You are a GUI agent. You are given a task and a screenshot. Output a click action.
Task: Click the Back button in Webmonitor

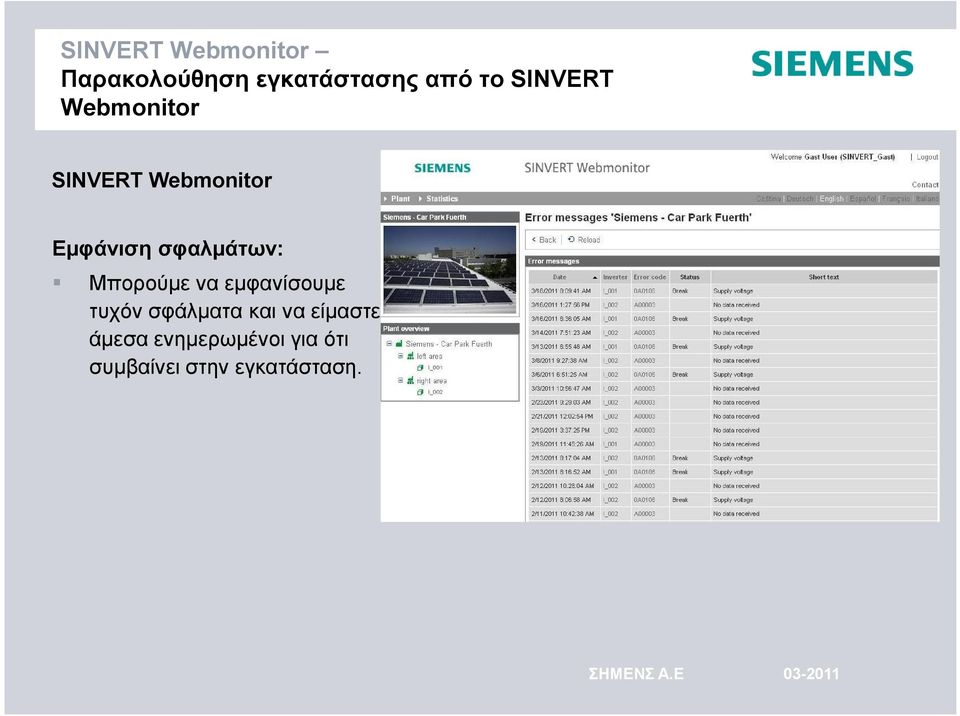pos(544,240)
